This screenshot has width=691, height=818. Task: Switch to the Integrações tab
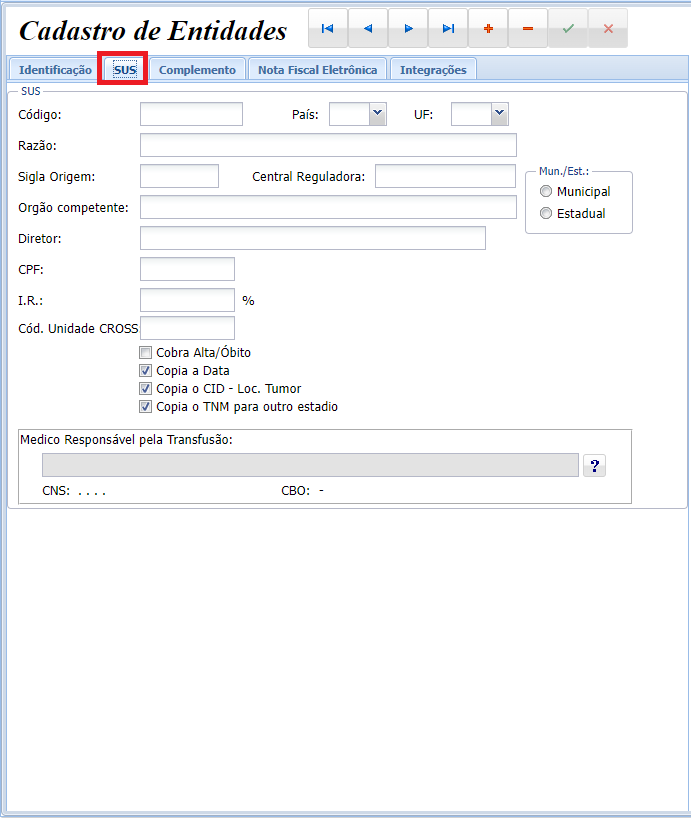[x=433, y=70]
